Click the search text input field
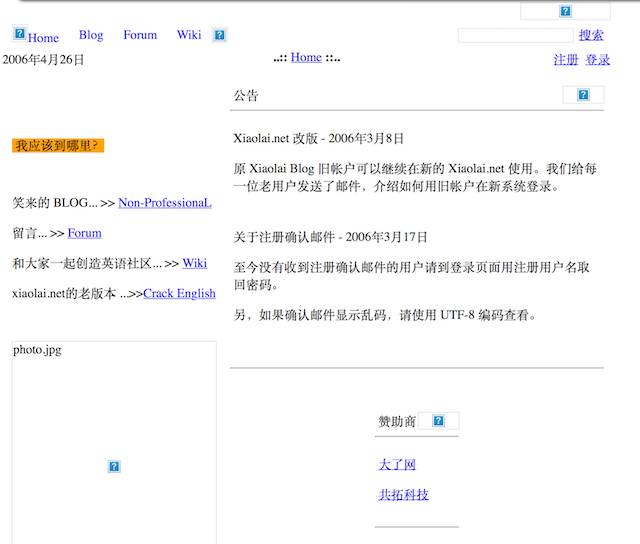Screen dimensions: 640x544 [515, 36]
